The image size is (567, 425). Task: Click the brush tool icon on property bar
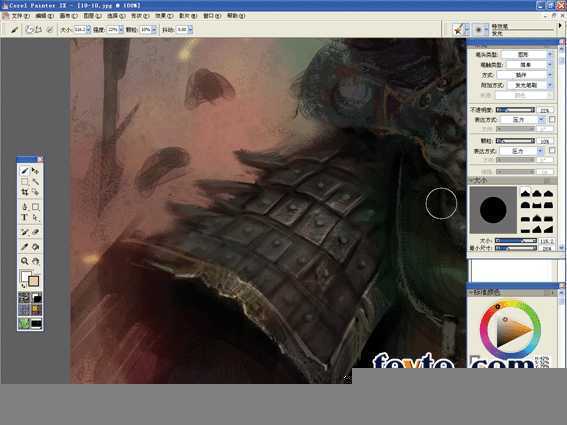(x=14, y=30)
